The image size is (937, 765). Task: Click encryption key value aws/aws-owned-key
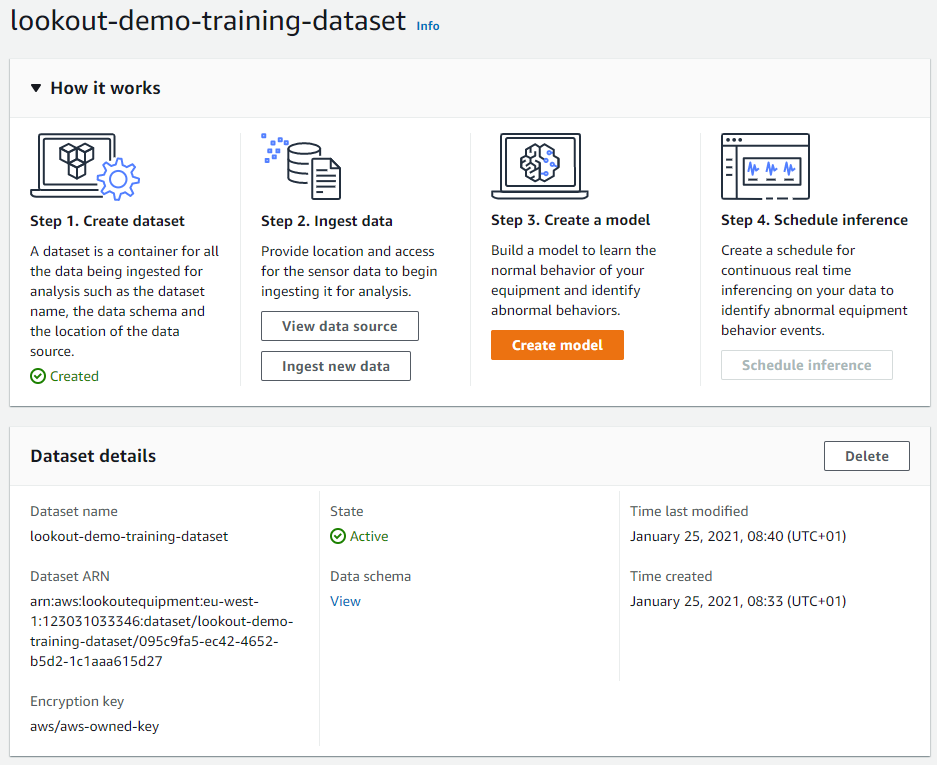(x=94, y=727)
